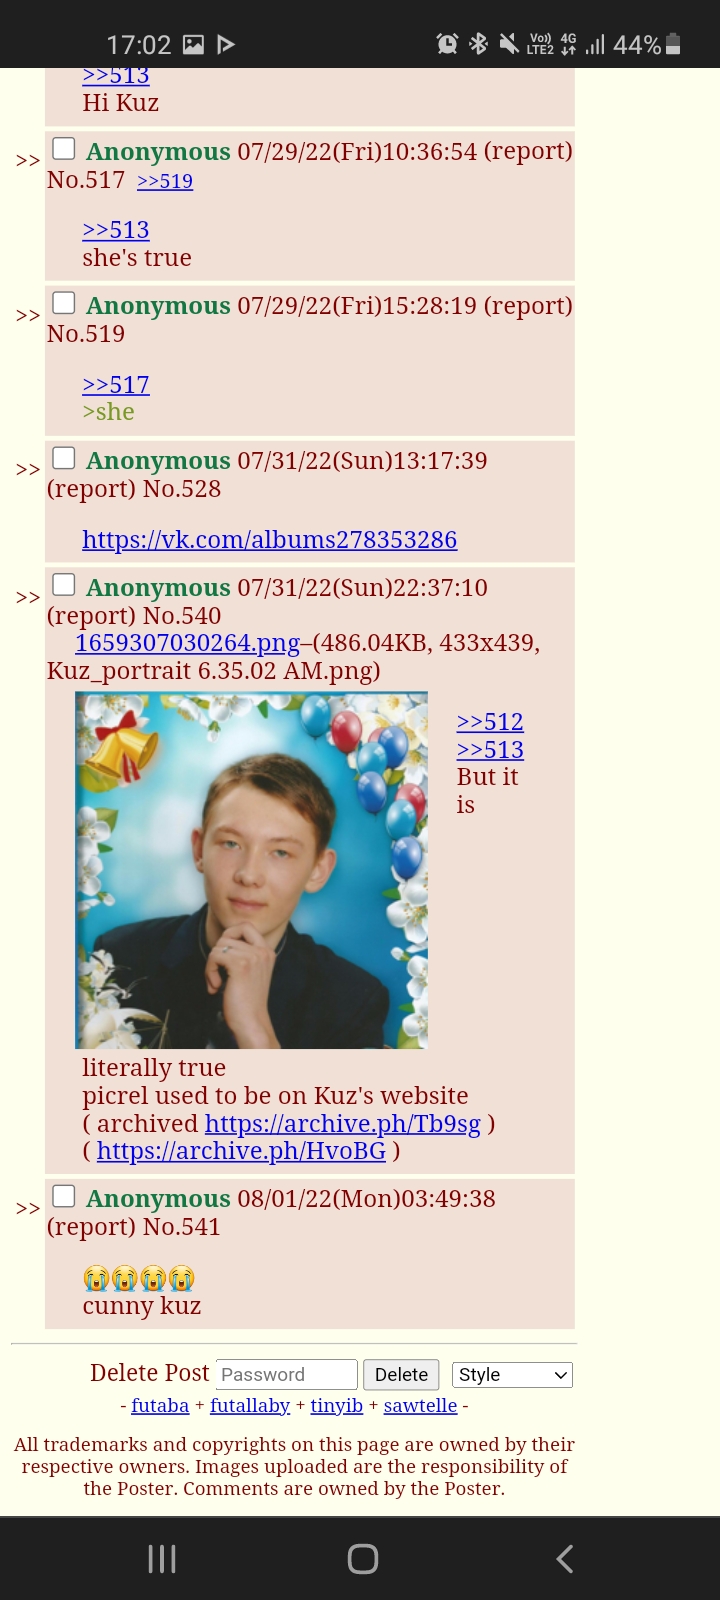Tap the Bluetooth status icon
The height and width of the screenshot is (1600, 720).
478,44
